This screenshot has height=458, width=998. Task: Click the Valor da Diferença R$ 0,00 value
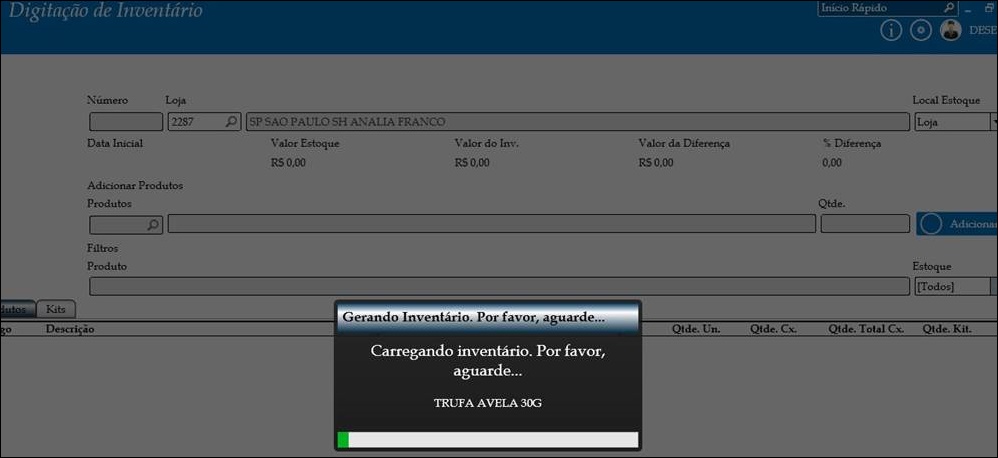point(656,163)
